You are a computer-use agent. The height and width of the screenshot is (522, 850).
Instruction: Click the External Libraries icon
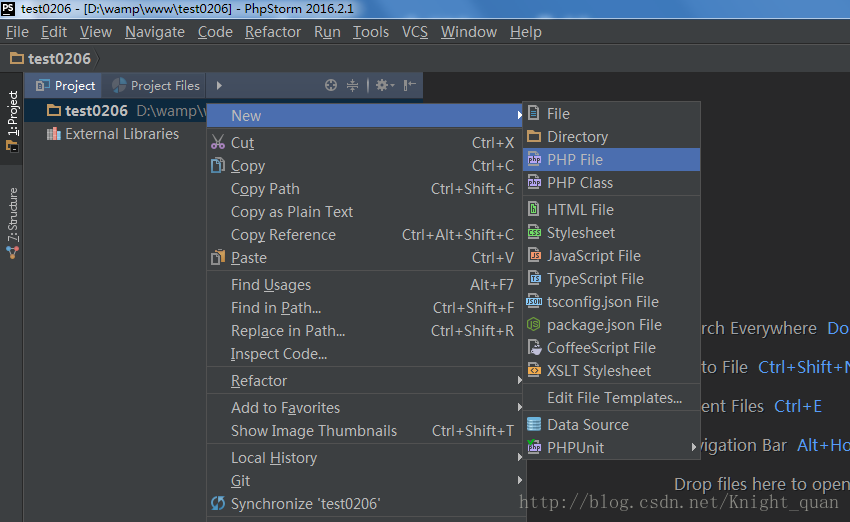click(x=54, y=133)
